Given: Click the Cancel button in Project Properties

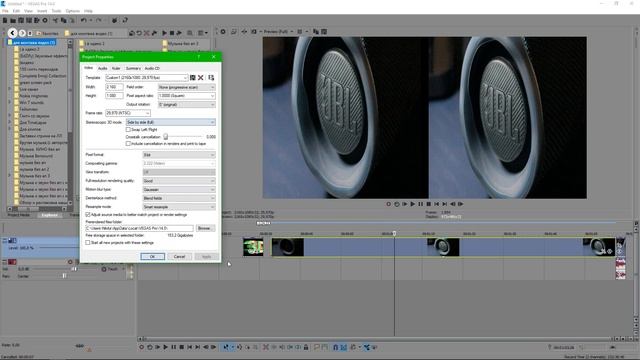Looking at the screenshot, I should tap(180, 257).
